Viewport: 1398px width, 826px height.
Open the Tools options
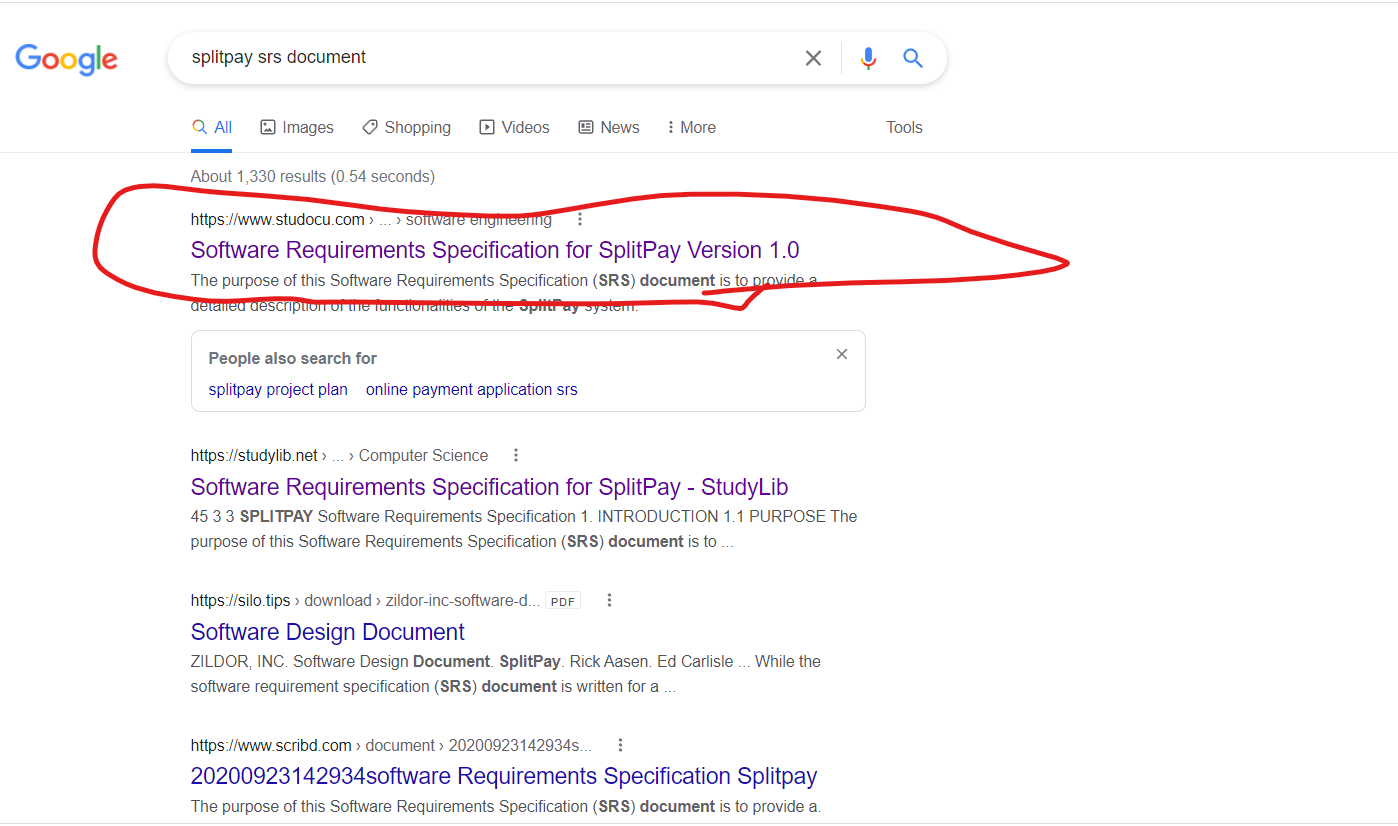pos(903,127)
